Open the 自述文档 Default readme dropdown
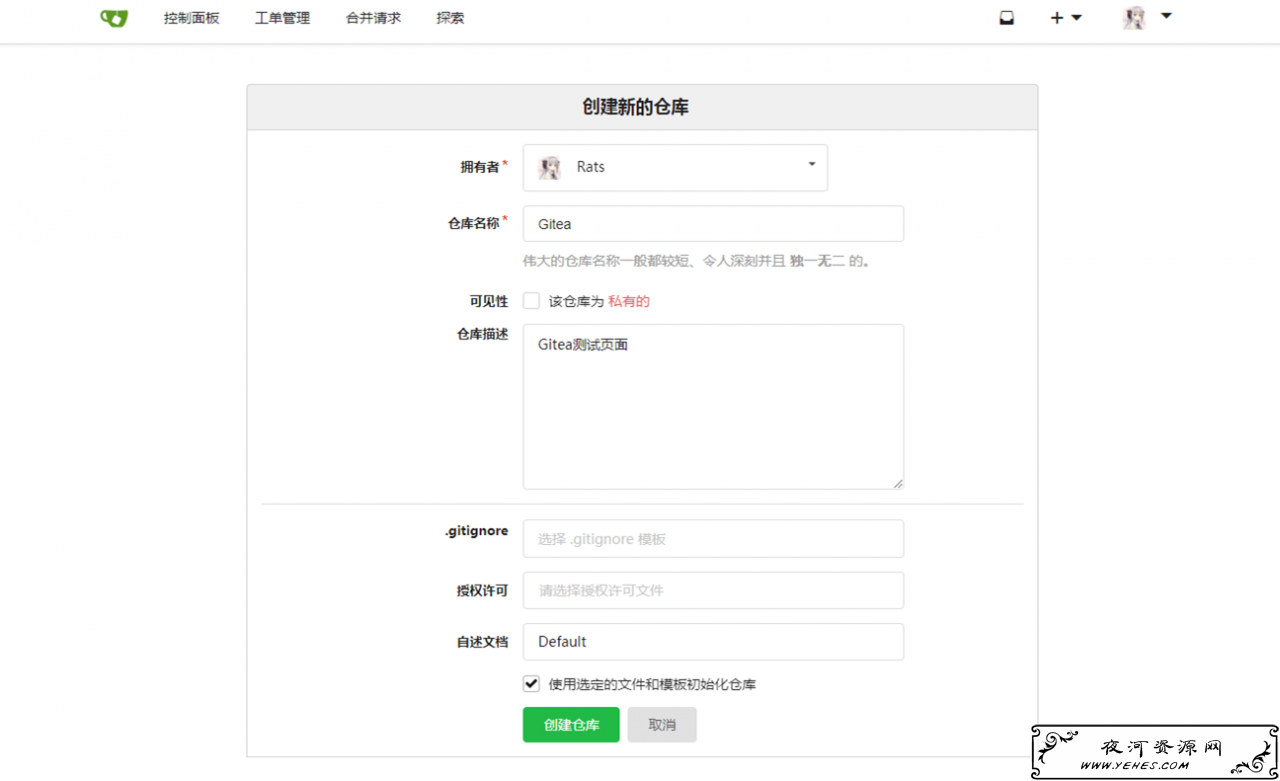 713,642
